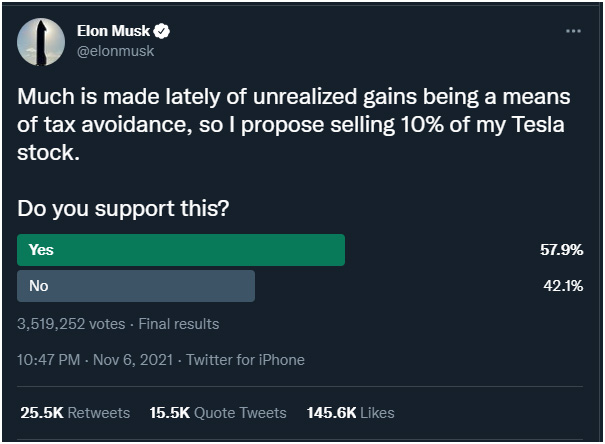This screenshot has width=605, height=444.
Task: Click the blue verified checkmark badge
Action: (162, 31)
